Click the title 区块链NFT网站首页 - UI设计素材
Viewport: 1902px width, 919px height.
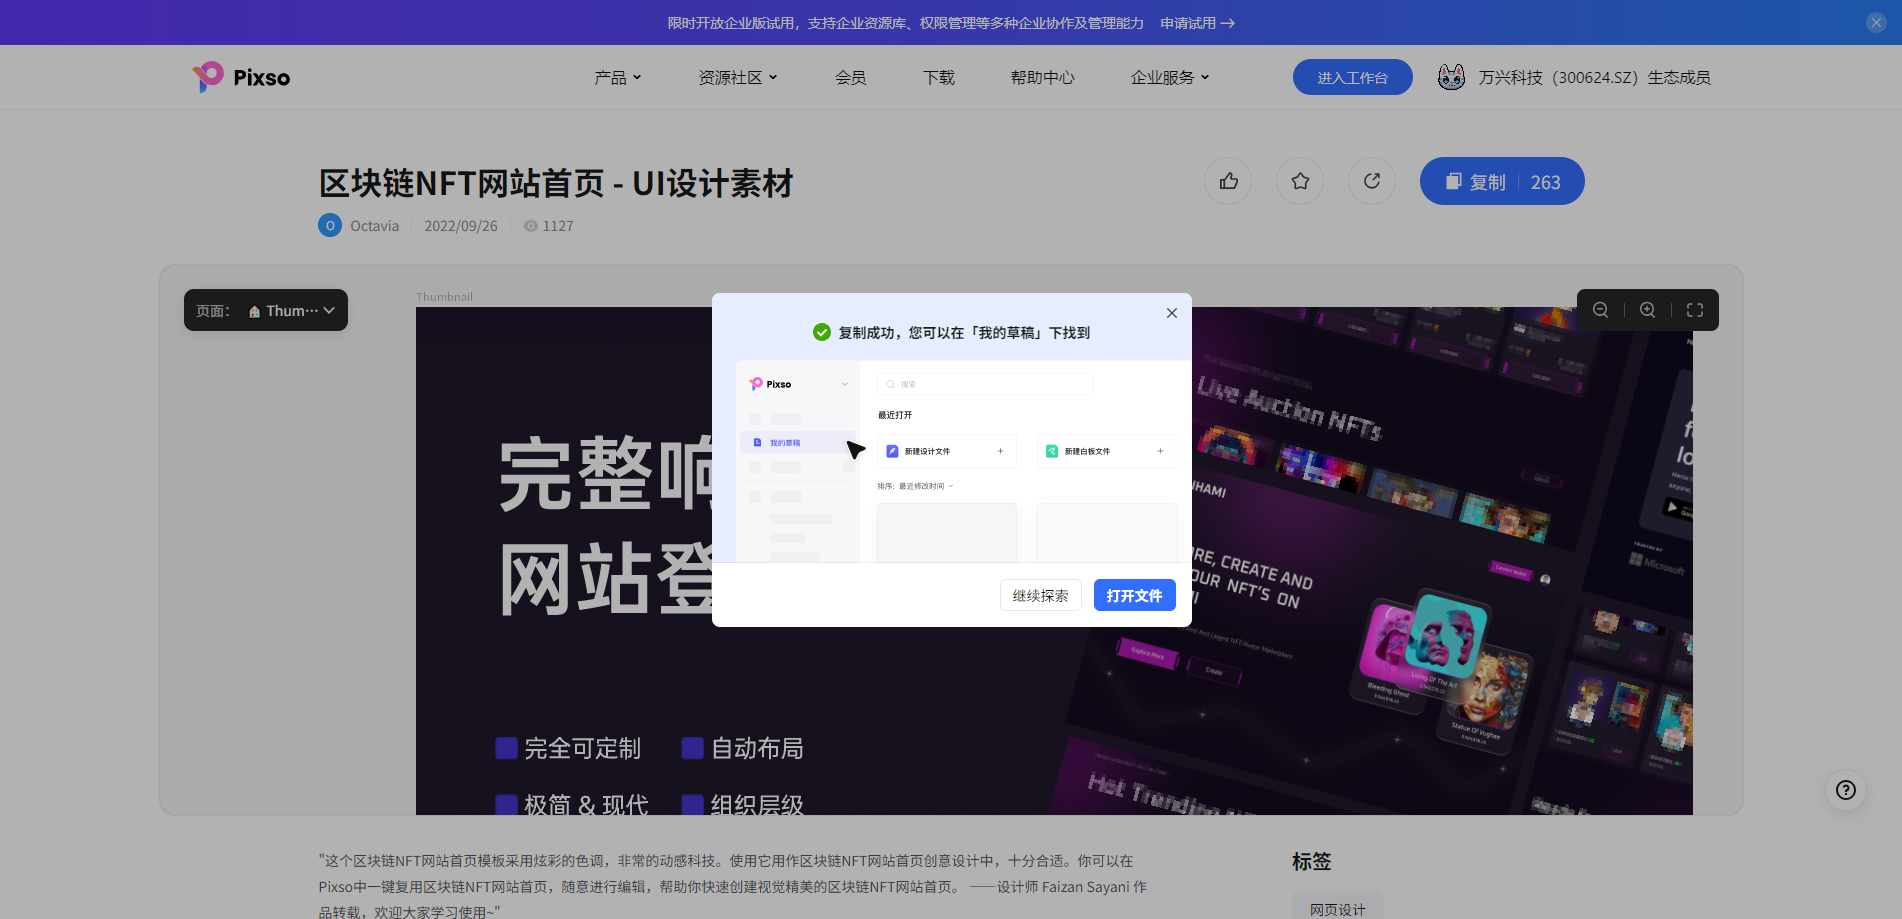(x=556, y=183)
